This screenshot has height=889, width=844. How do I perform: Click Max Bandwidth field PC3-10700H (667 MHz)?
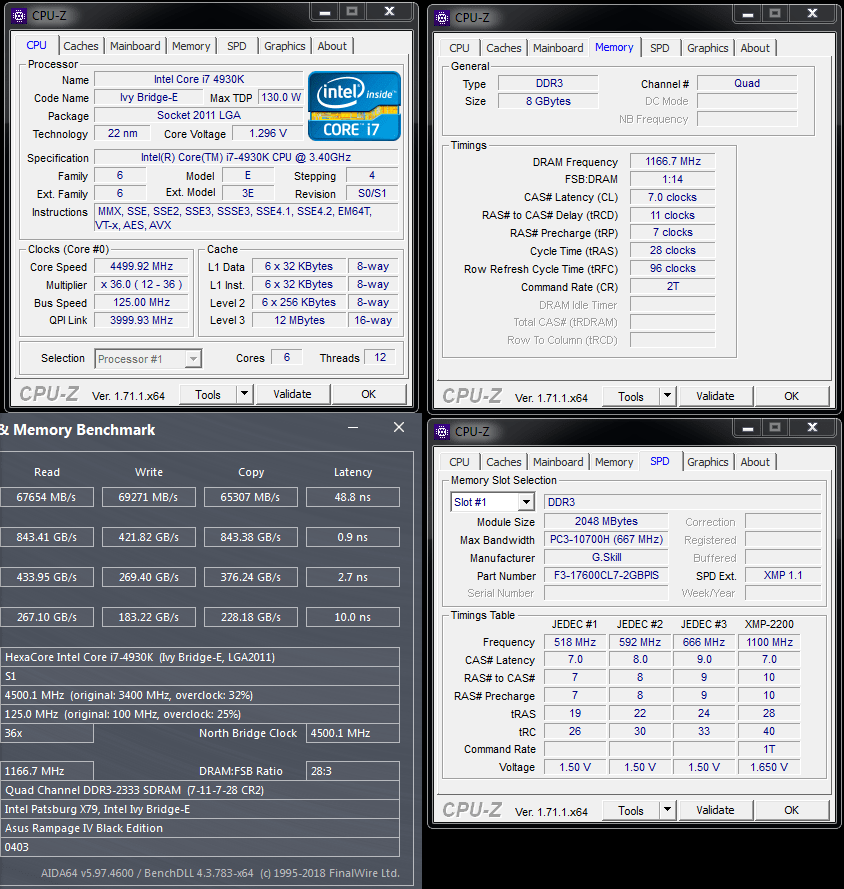606,539
